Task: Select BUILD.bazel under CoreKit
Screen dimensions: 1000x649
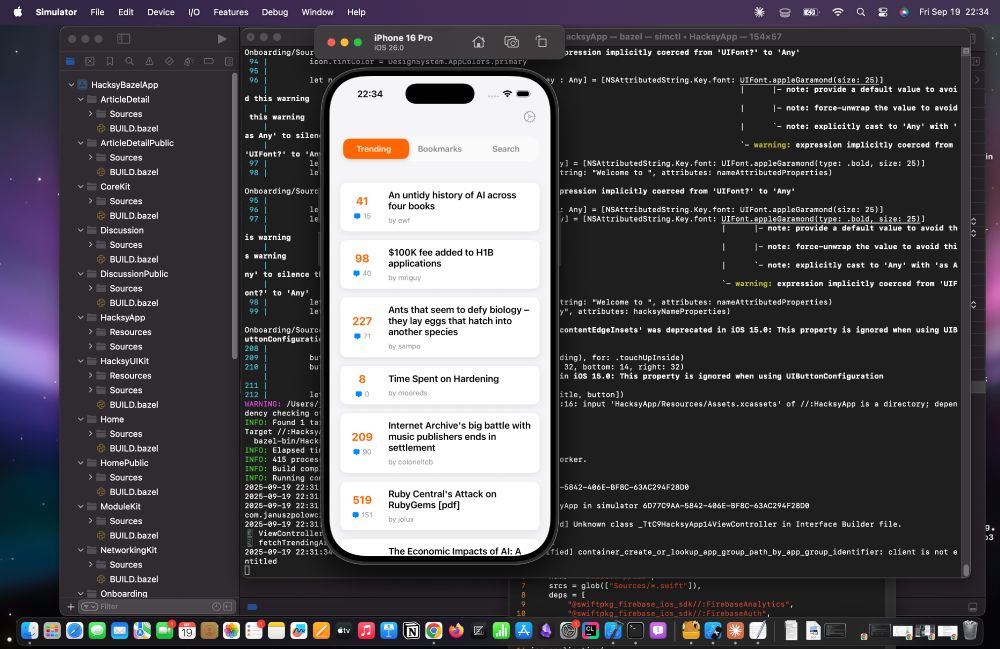Action: [x=133, y=215]
